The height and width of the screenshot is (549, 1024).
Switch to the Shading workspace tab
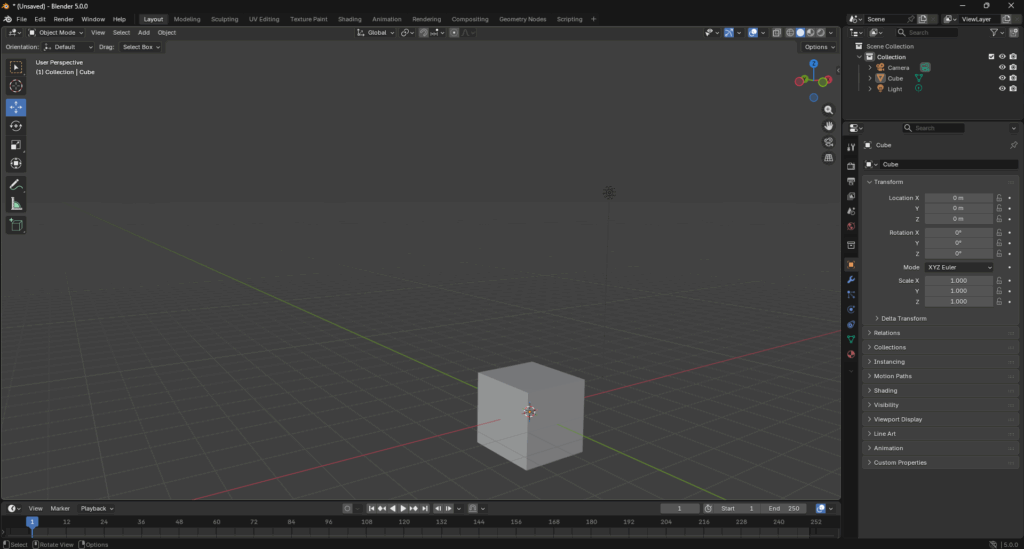click(x=349, y=19)
